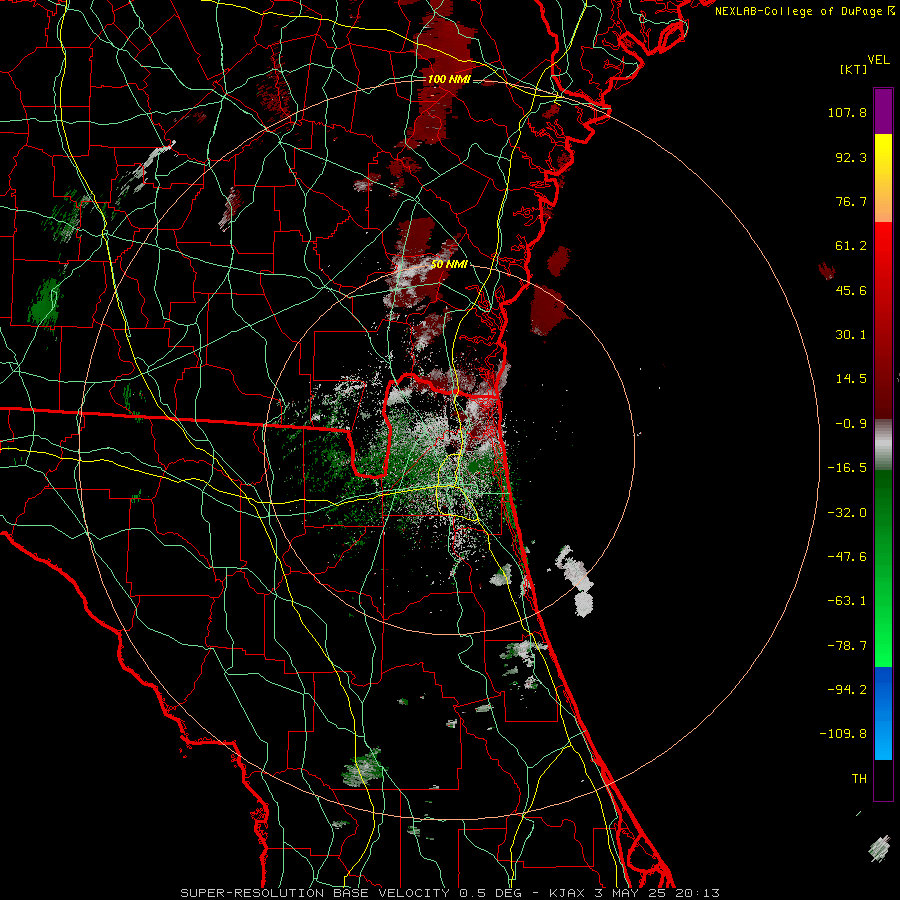Click the 76.7 legend value
900x900 pixels.
pos(851,201)
